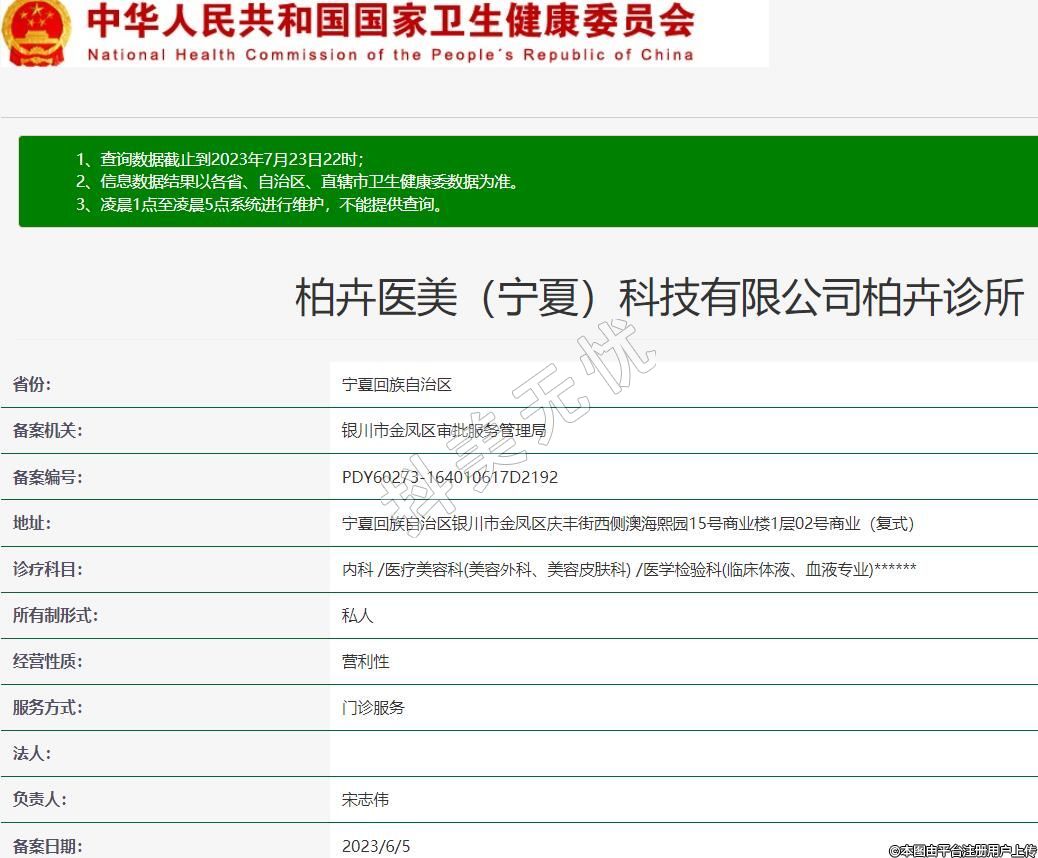Screen dimensions: 1038x858
Task: Click the 服务方式 value 门诊服务
Action: tap(373, 707)
